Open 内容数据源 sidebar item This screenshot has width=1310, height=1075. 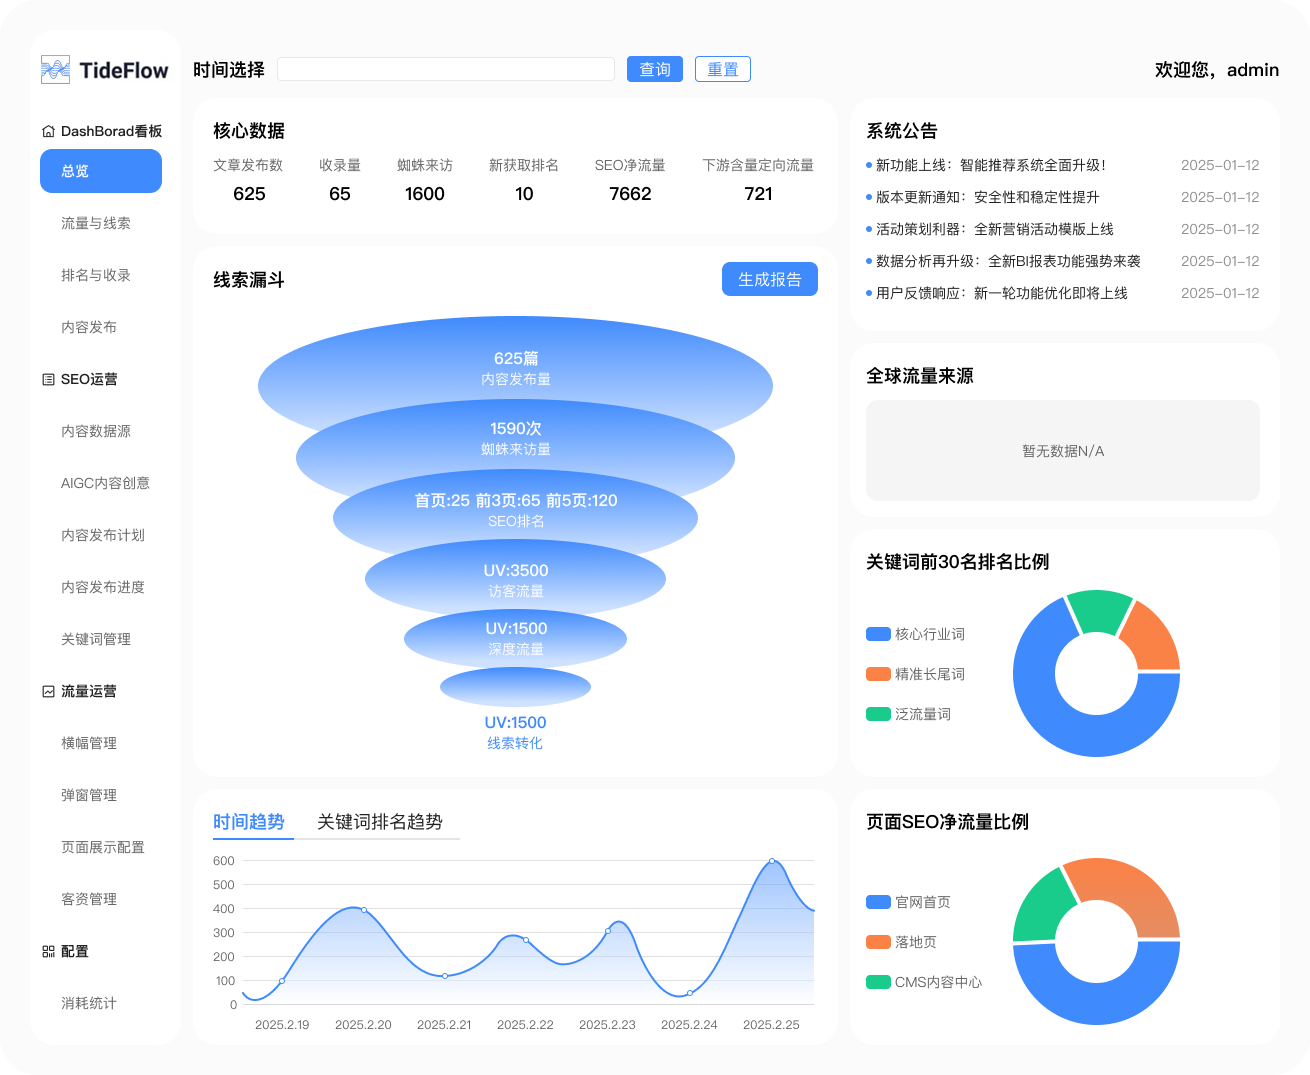pyautogui.click(x=96, y=431)
